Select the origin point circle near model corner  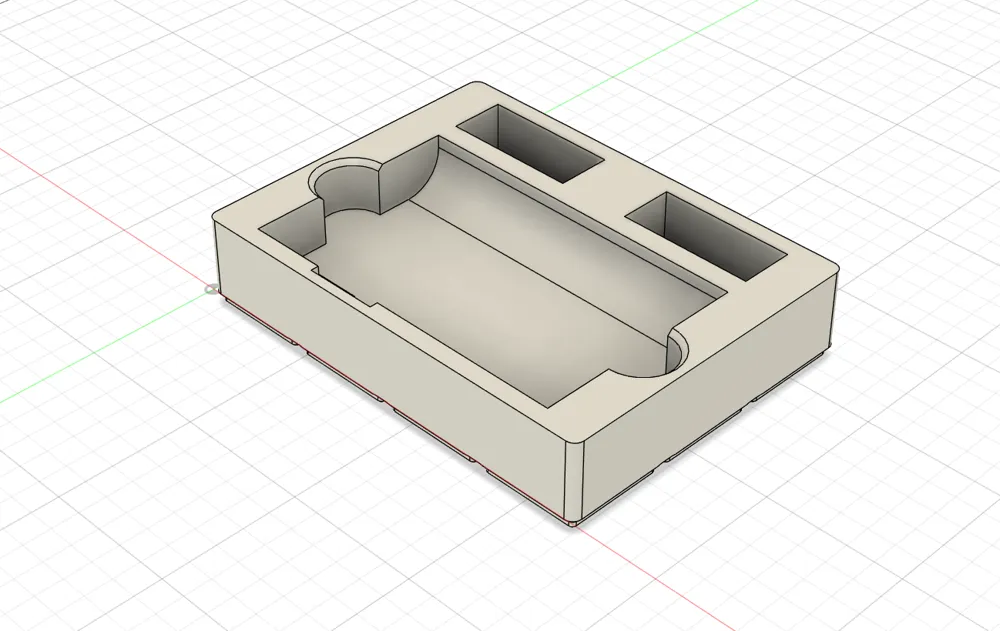click(x=210, y=290)
